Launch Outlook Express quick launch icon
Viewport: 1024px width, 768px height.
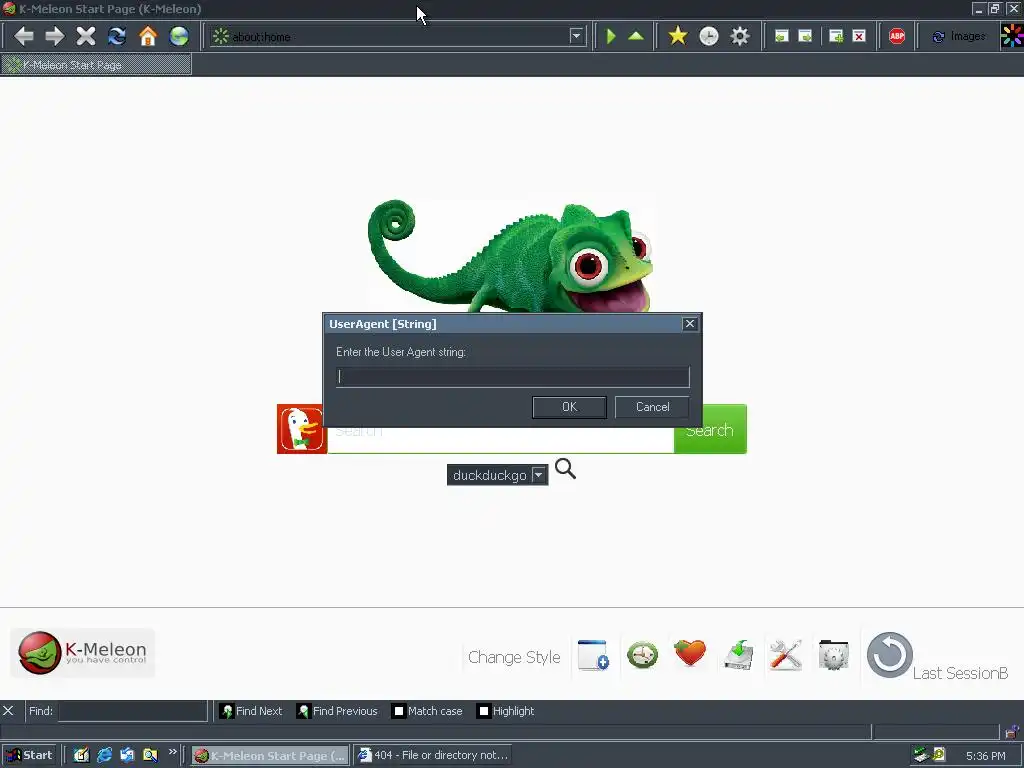click(127, 755)
